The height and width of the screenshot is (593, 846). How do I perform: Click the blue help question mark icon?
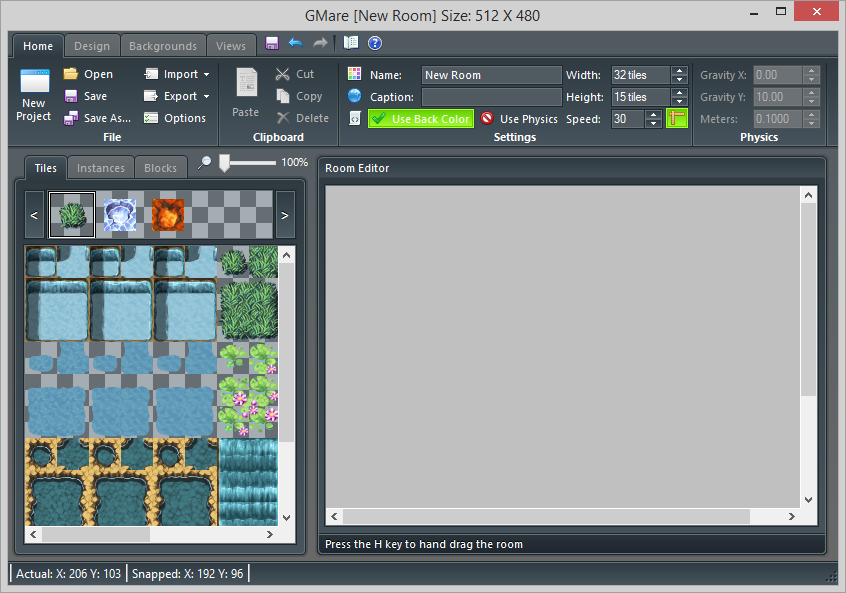375,43
